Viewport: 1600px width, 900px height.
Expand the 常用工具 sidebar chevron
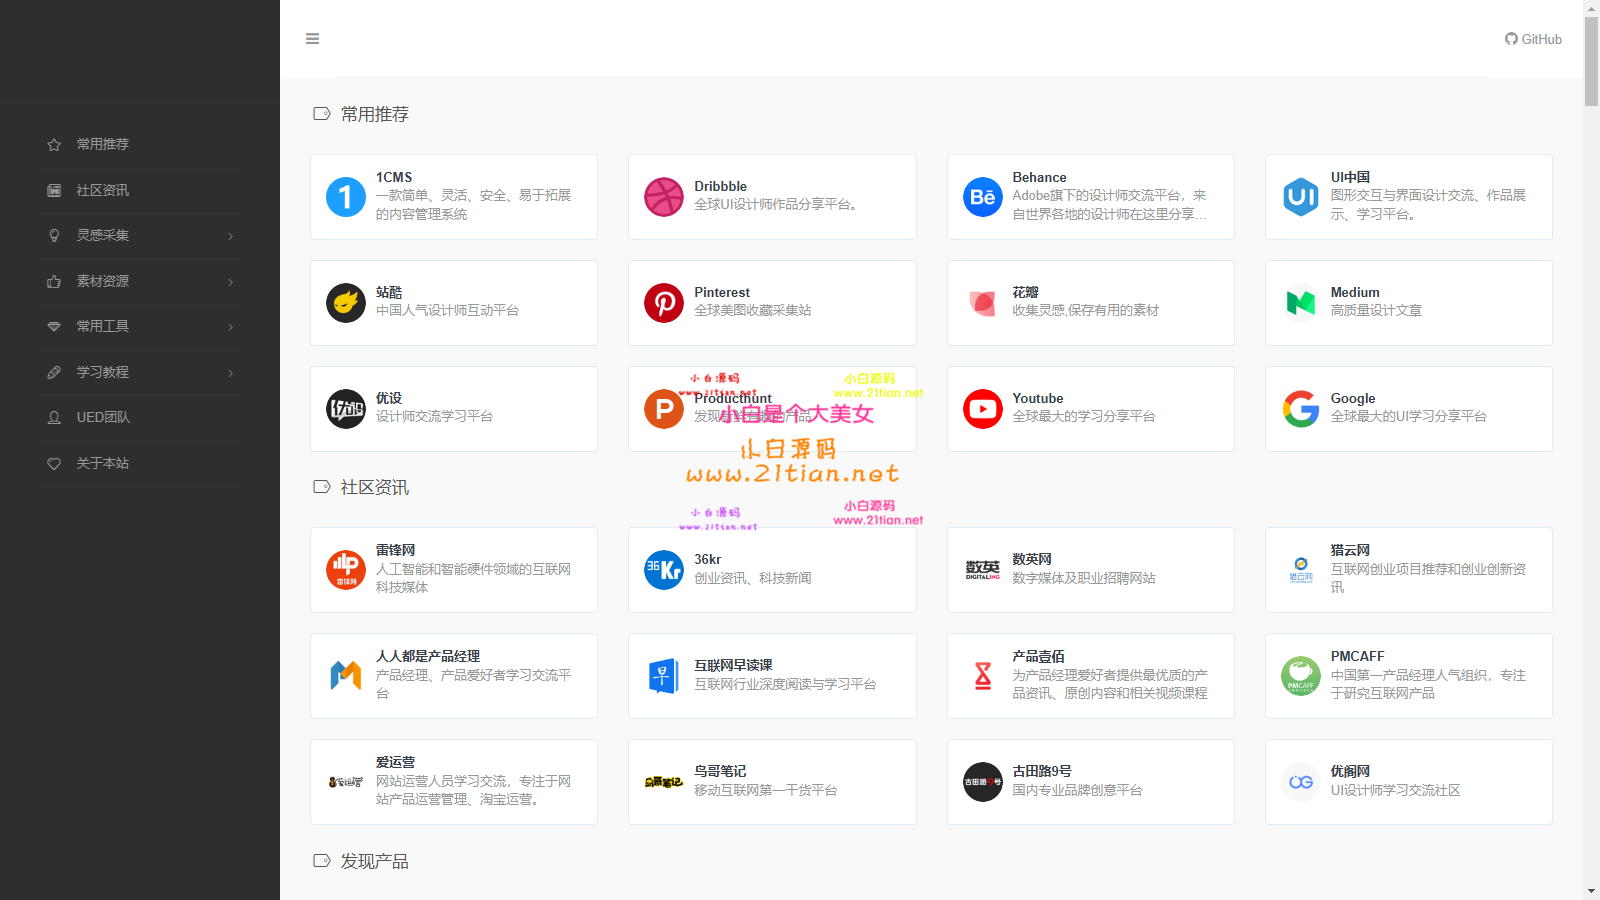(x=231, y=327)
